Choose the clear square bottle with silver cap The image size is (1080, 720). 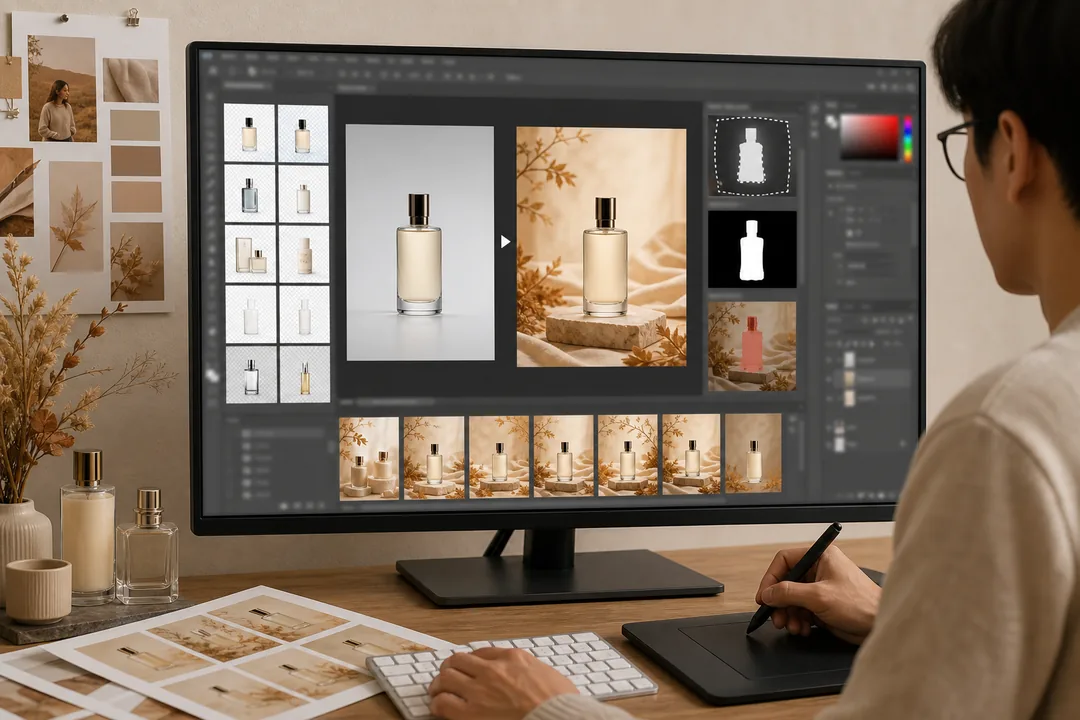(x=251, y=374)
